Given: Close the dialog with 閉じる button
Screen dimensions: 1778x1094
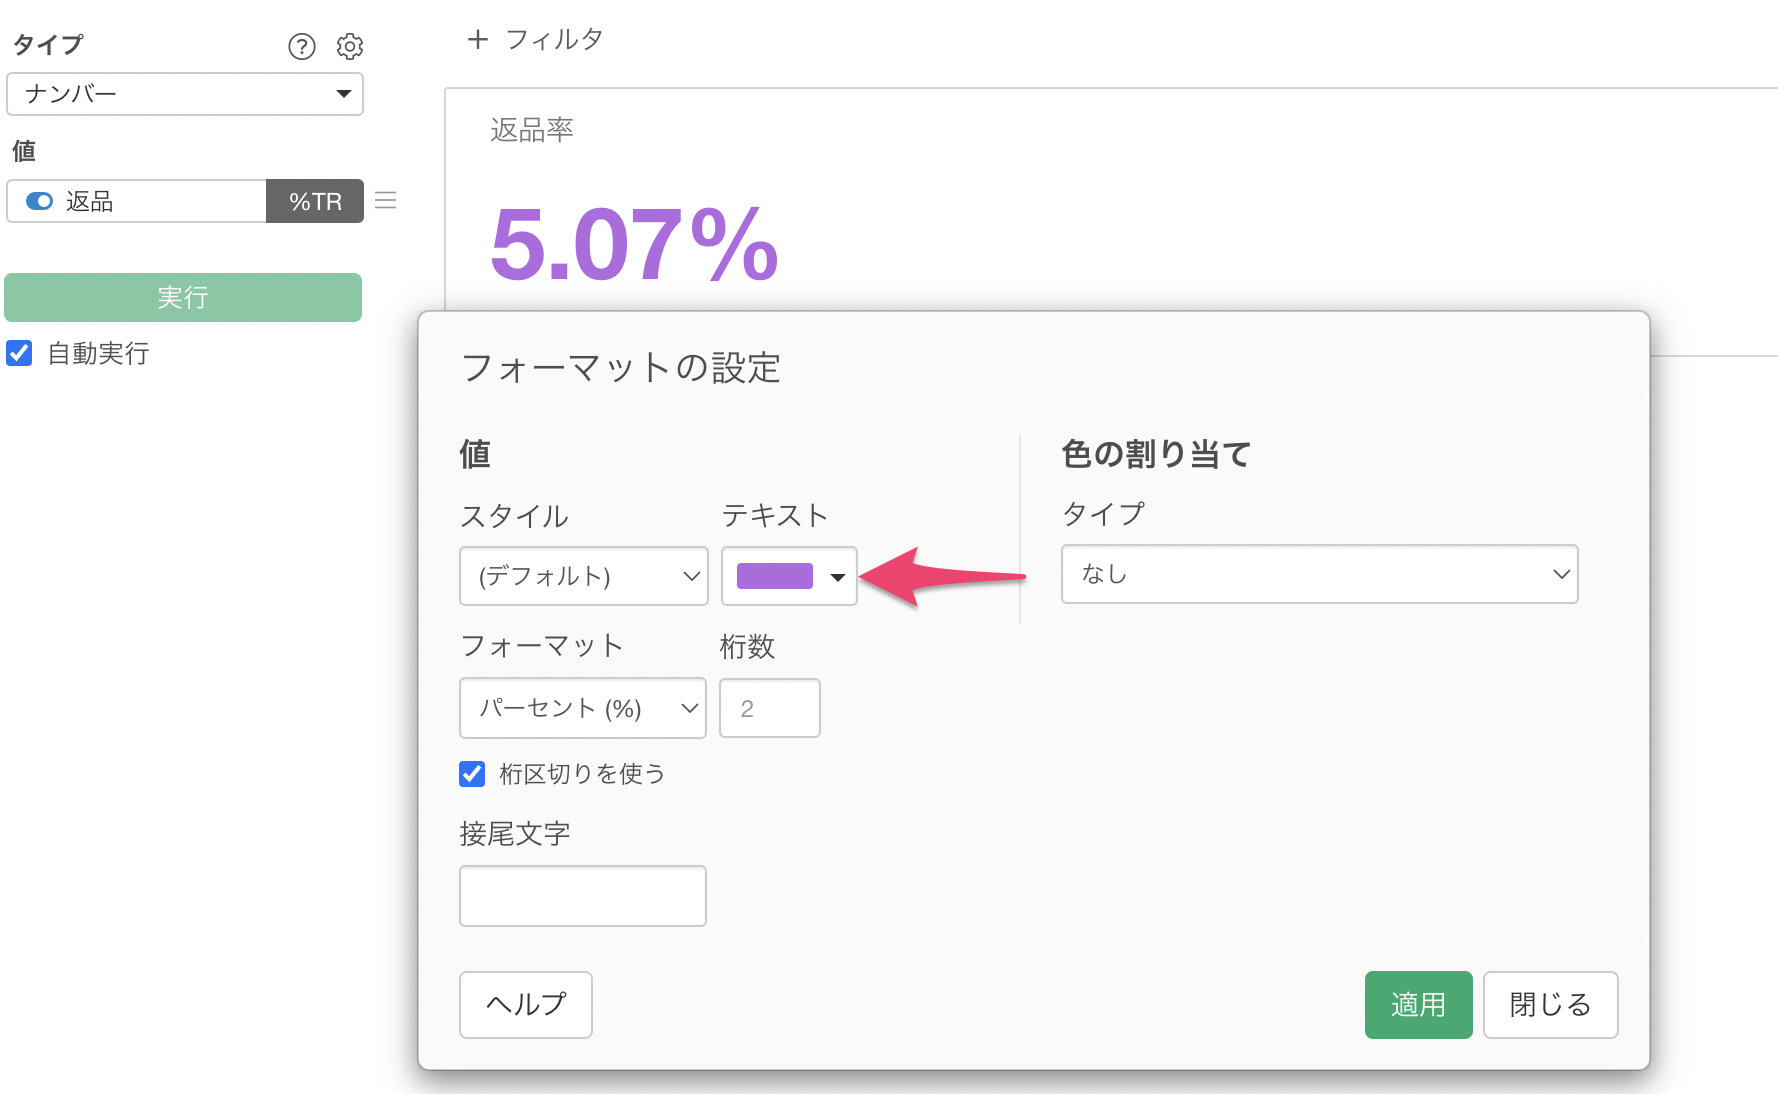Looking at the screenshot, I should tap(1550, 1005).
